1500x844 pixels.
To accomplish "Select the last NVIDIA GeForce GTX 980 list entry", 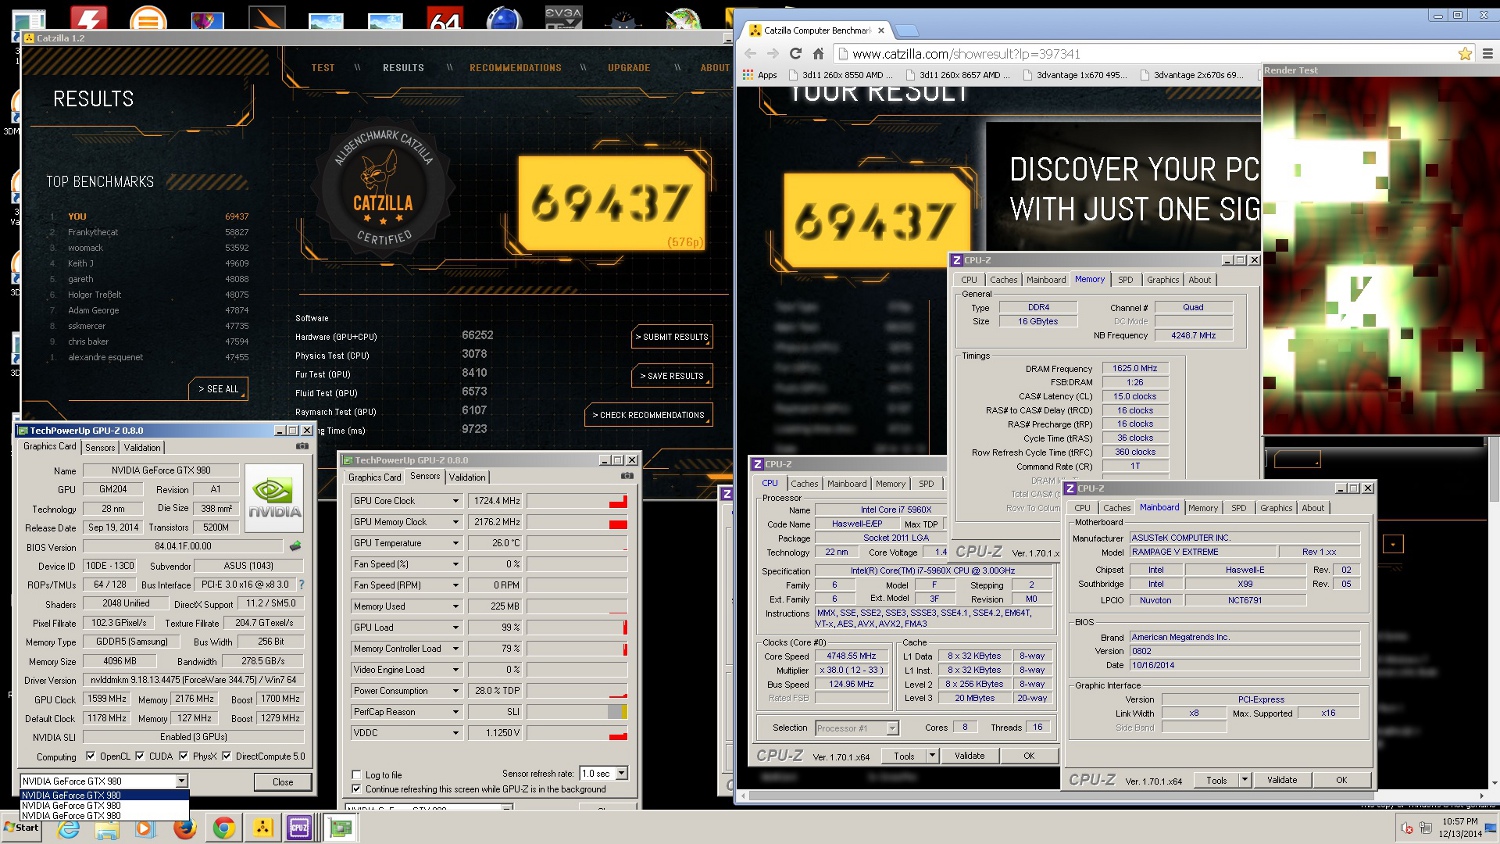I will 104,816.
